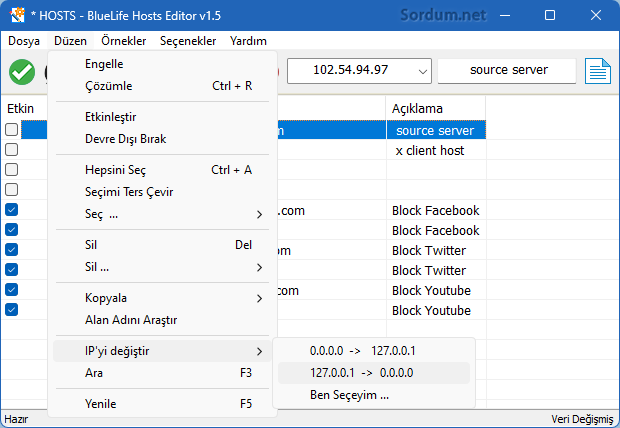Open the Örnekler menu
Screen dimensions: 620x428
click(123, 41)
